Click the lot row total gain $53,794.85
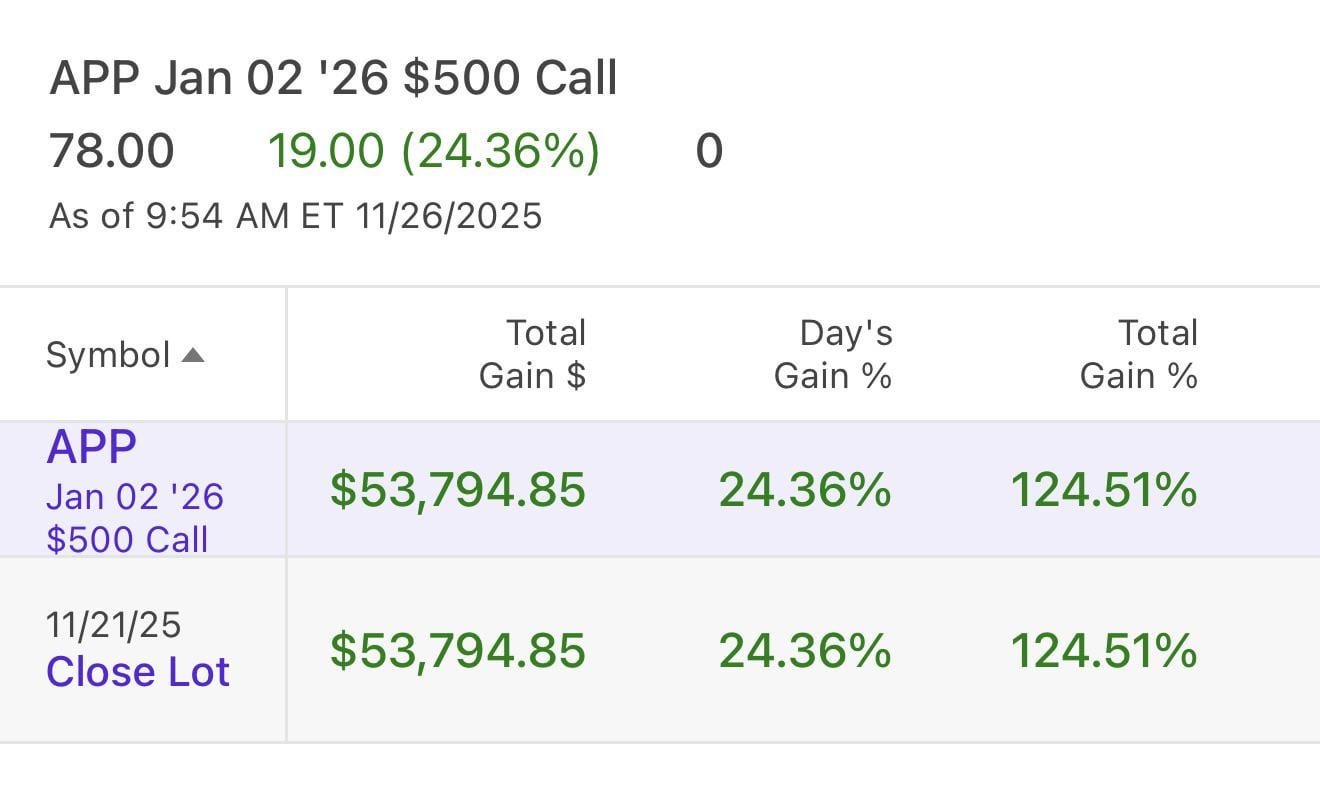 coord(457,651)
